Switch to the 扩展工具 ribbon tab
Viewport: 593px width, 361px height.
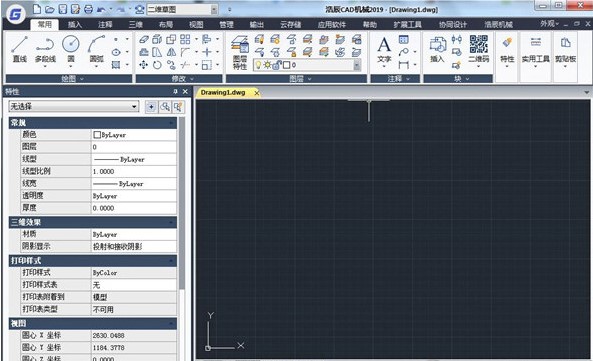tap(407, 25)
